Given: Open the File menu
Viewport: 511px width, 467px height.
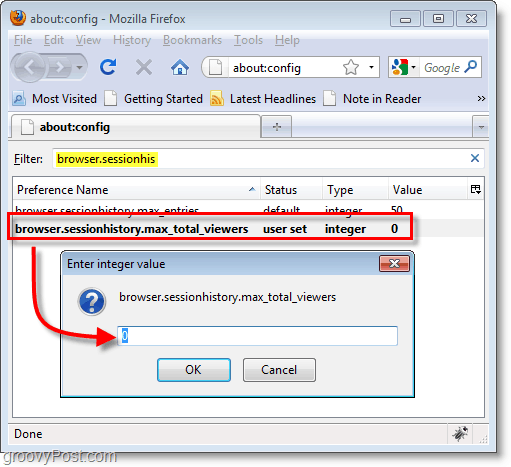Looking at the screenshot, I should pyautogui.click(x=23, y=40).
